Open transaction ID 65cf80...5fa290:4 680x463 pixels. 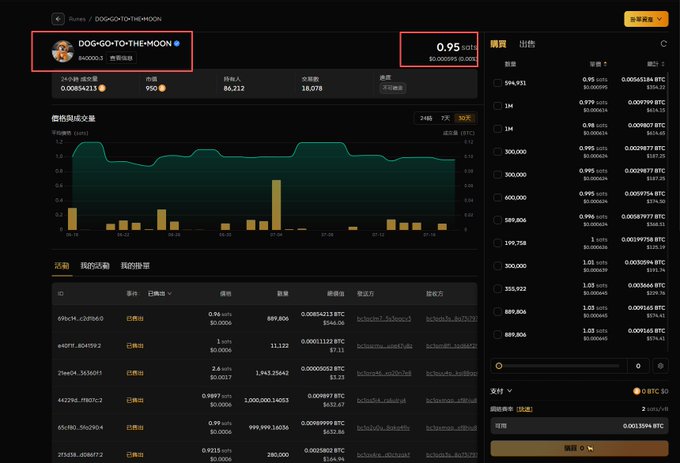[80, 427]
